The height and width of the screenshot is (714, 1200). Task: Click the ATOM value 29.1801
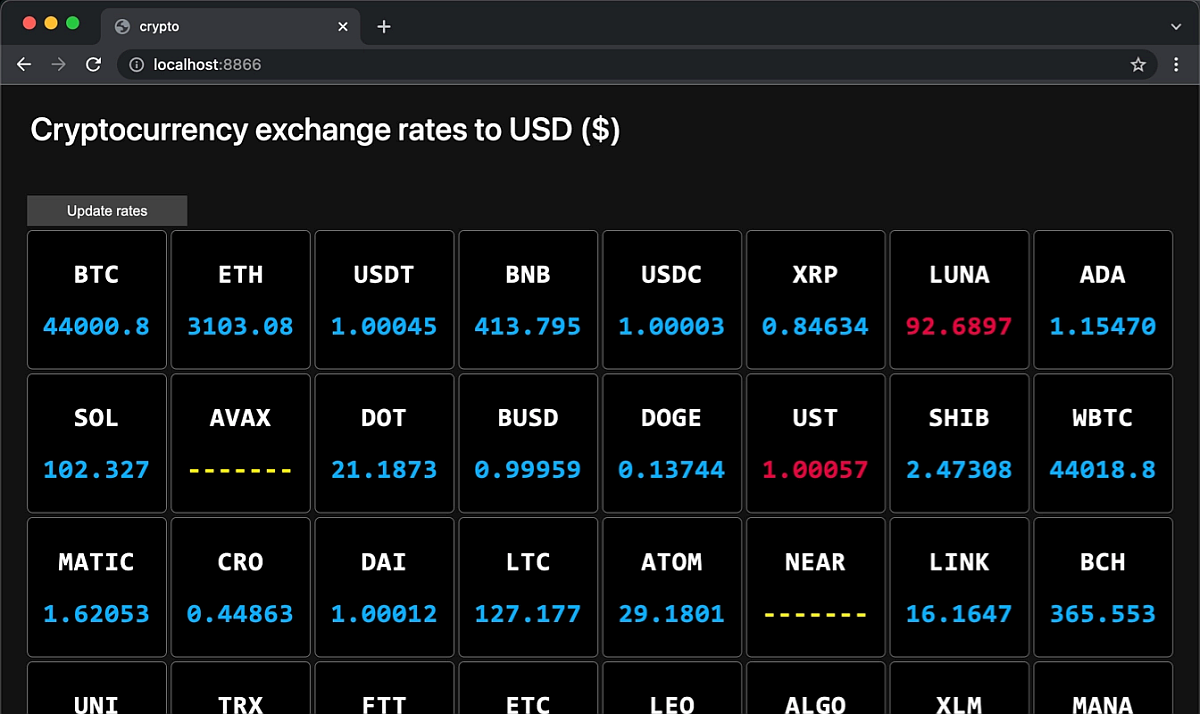tap(671, 614)
